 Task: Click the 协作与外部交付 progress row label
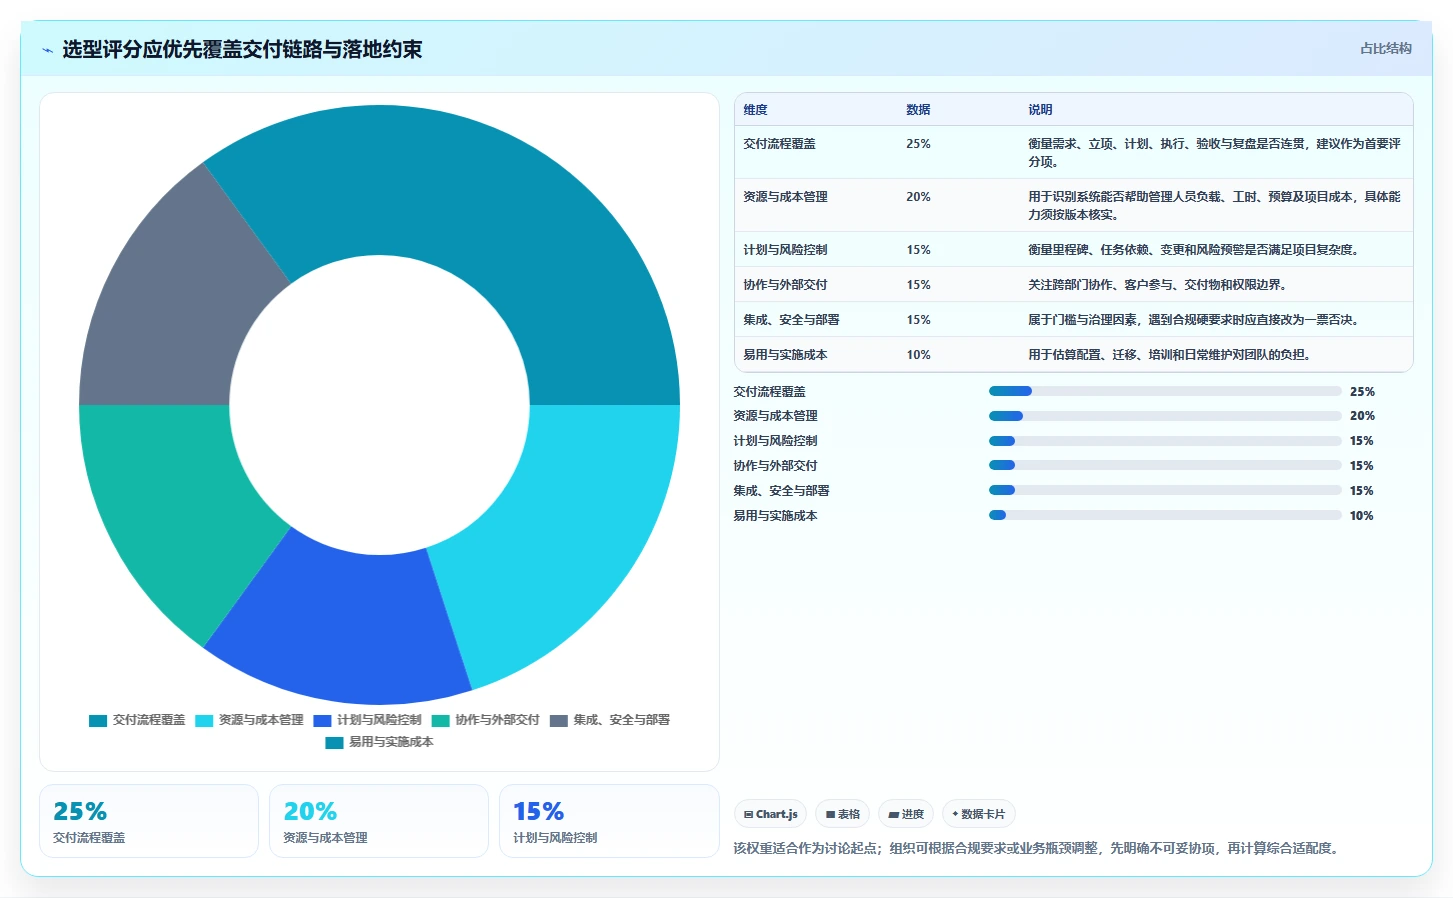775,466
